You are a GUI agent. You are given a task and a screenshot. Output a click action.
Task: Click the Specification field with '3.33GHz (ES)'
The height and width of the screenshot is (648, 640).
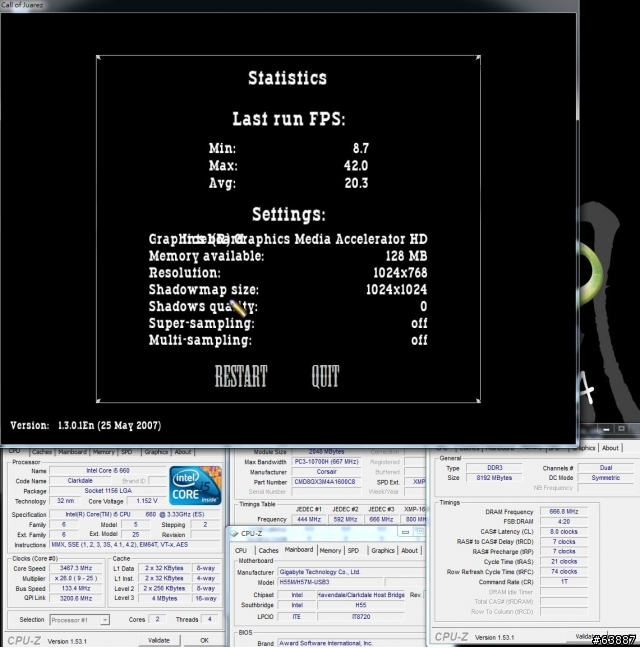click(136, 515)
